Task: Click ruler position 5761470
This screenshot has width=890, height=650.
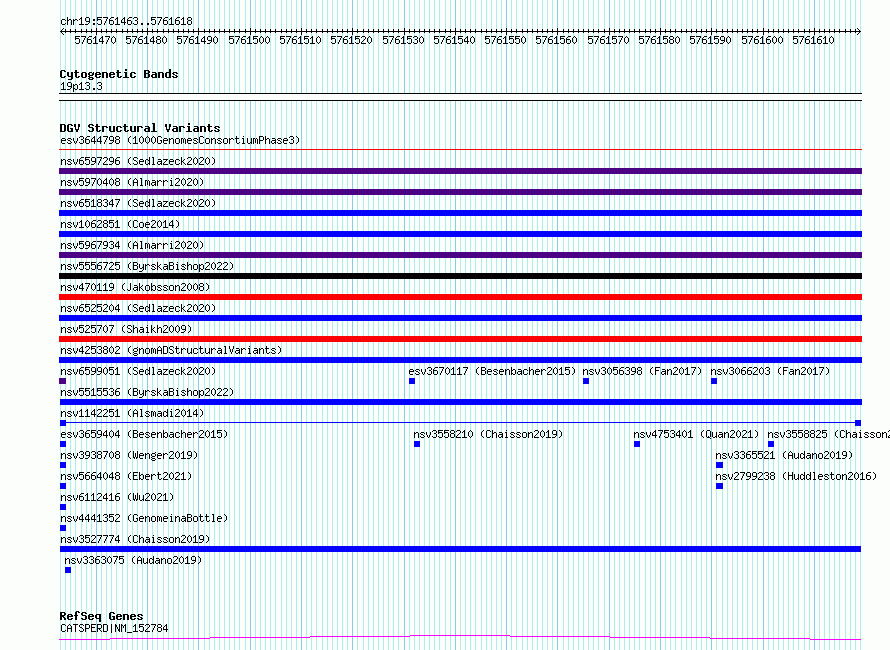Action: pyautogui.click(x=95, y=40)
